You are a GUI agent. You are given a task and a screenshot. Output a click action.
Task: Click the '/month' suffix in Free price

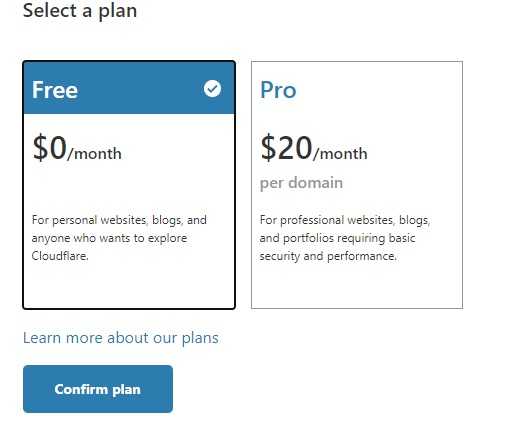click(94, 154)
